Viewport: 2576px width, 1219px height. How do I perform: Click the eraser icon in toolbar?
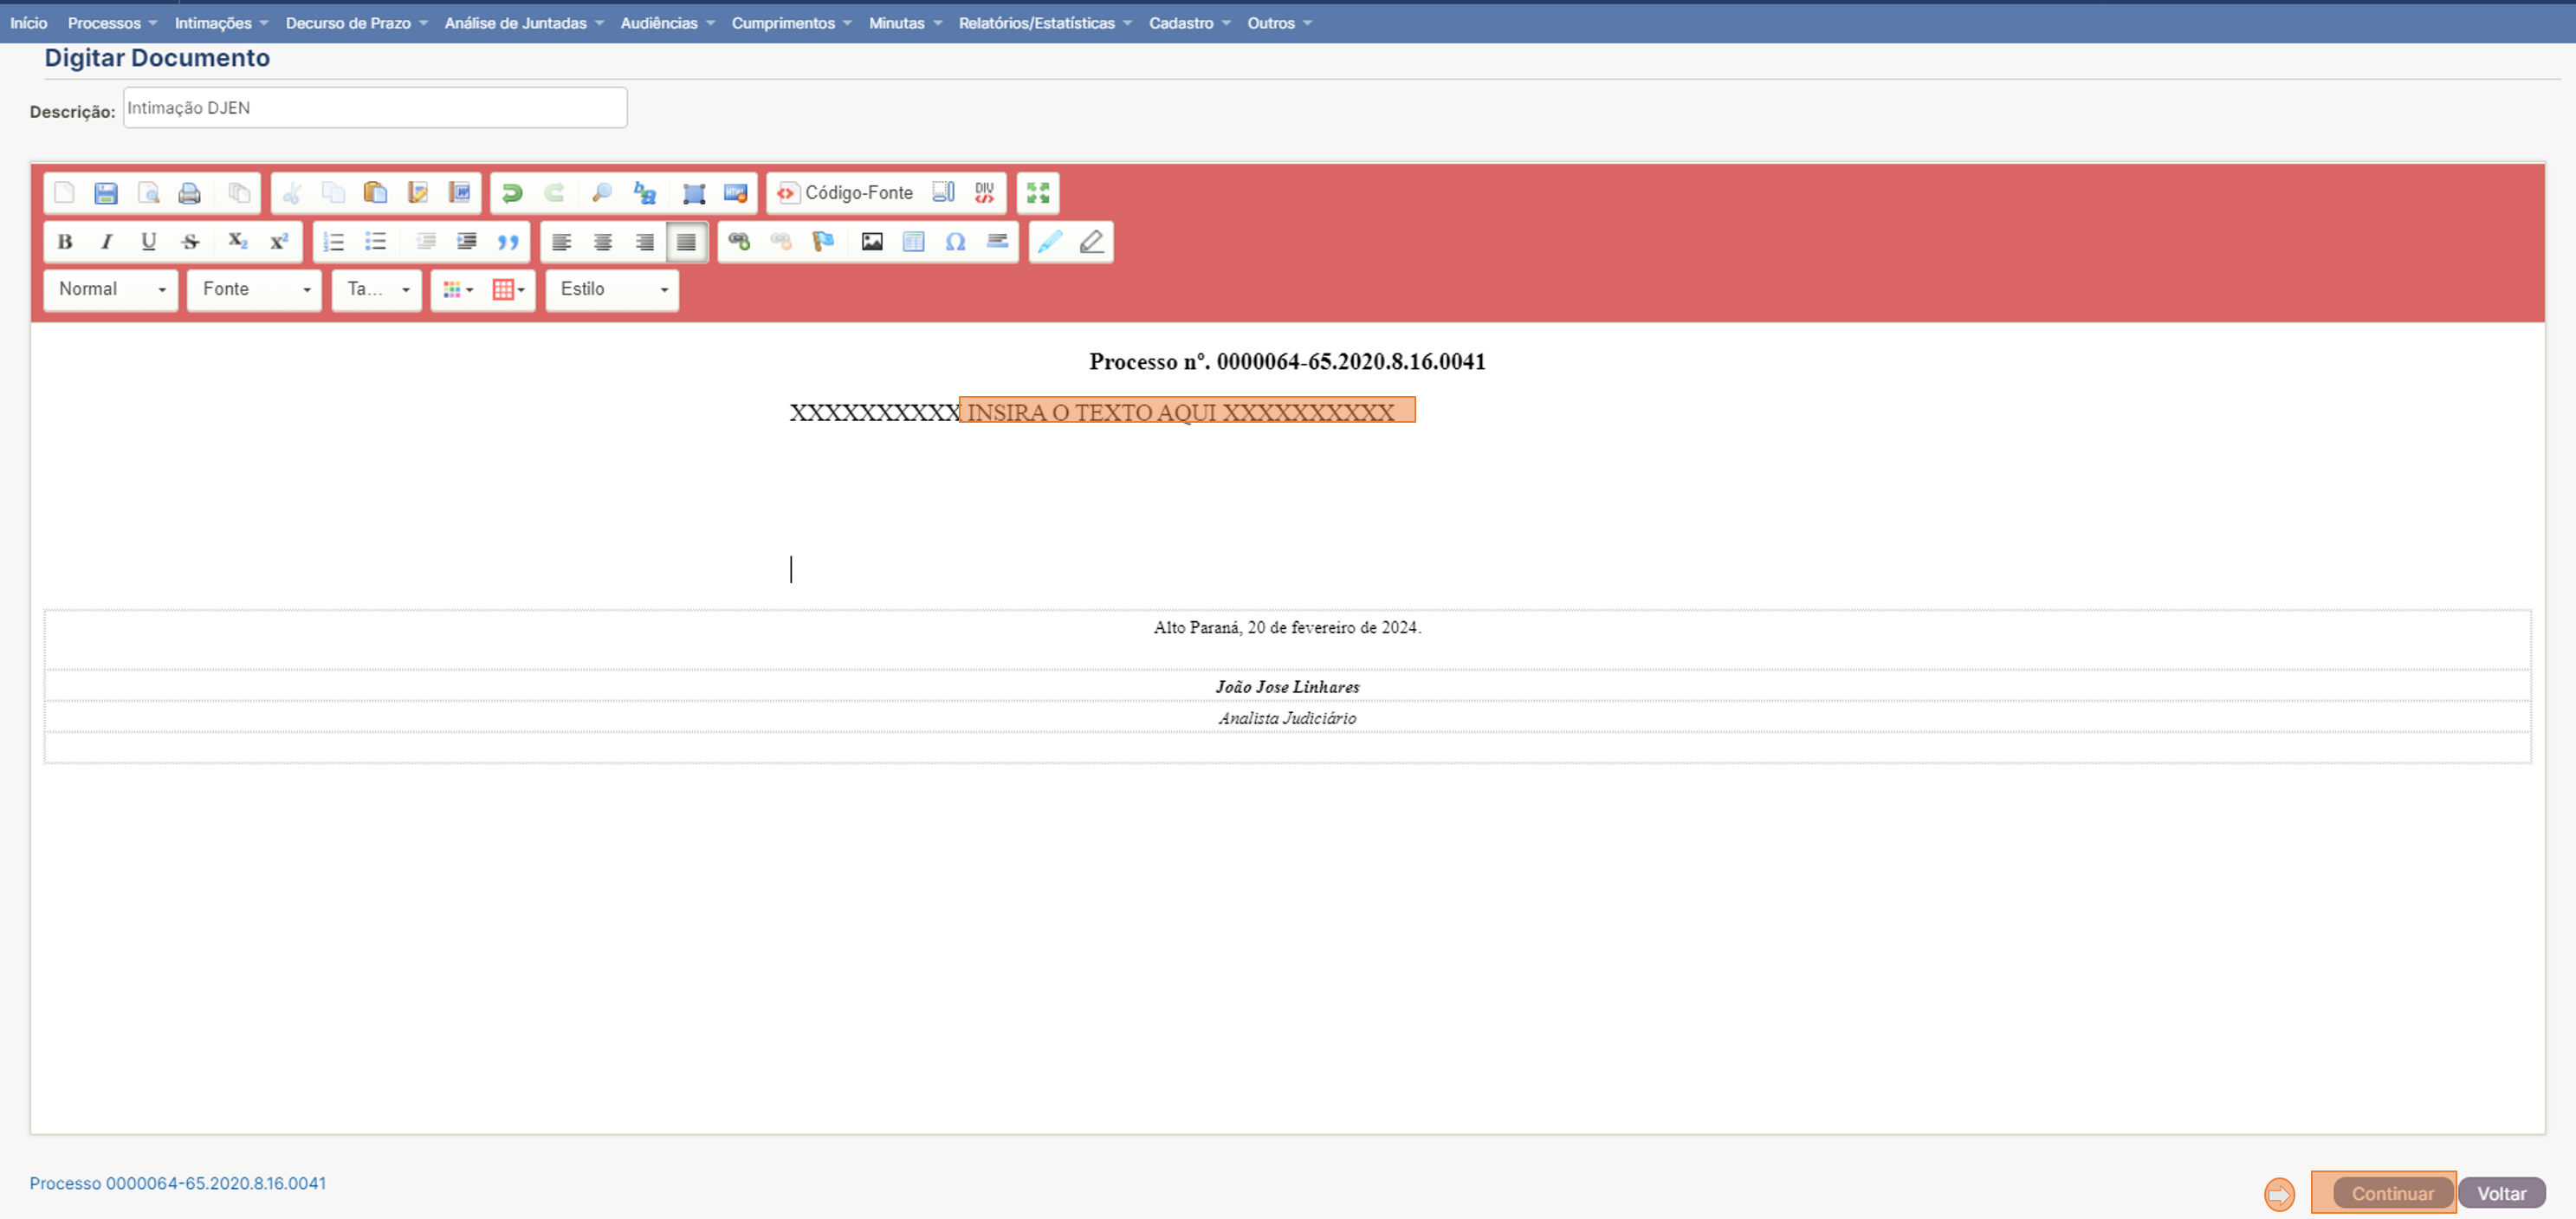[1092, 242]
